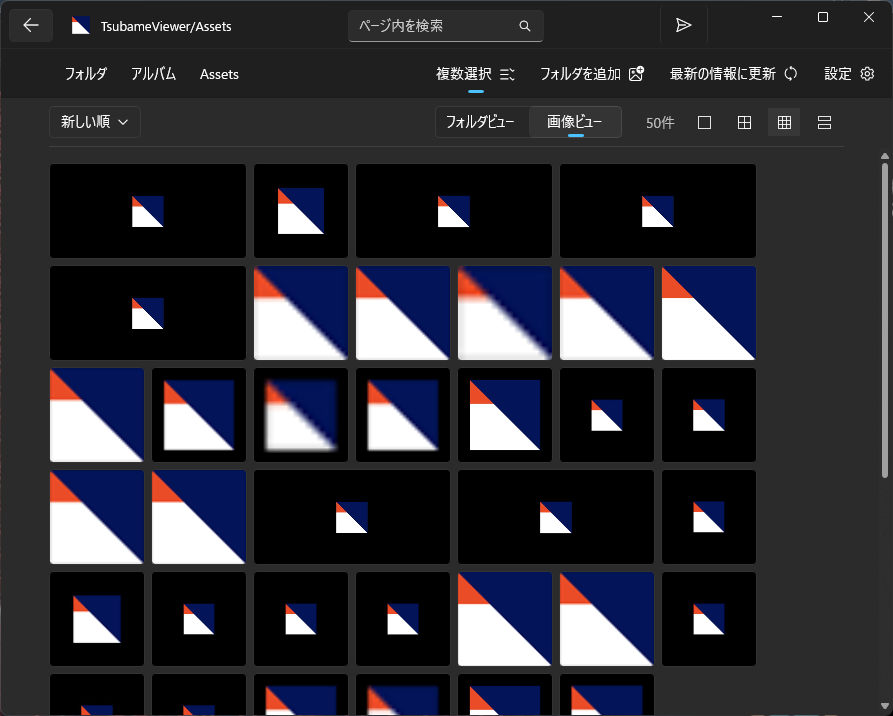
Task: Open the フォルダ breadcrumb item
Action: coord(85,74)
